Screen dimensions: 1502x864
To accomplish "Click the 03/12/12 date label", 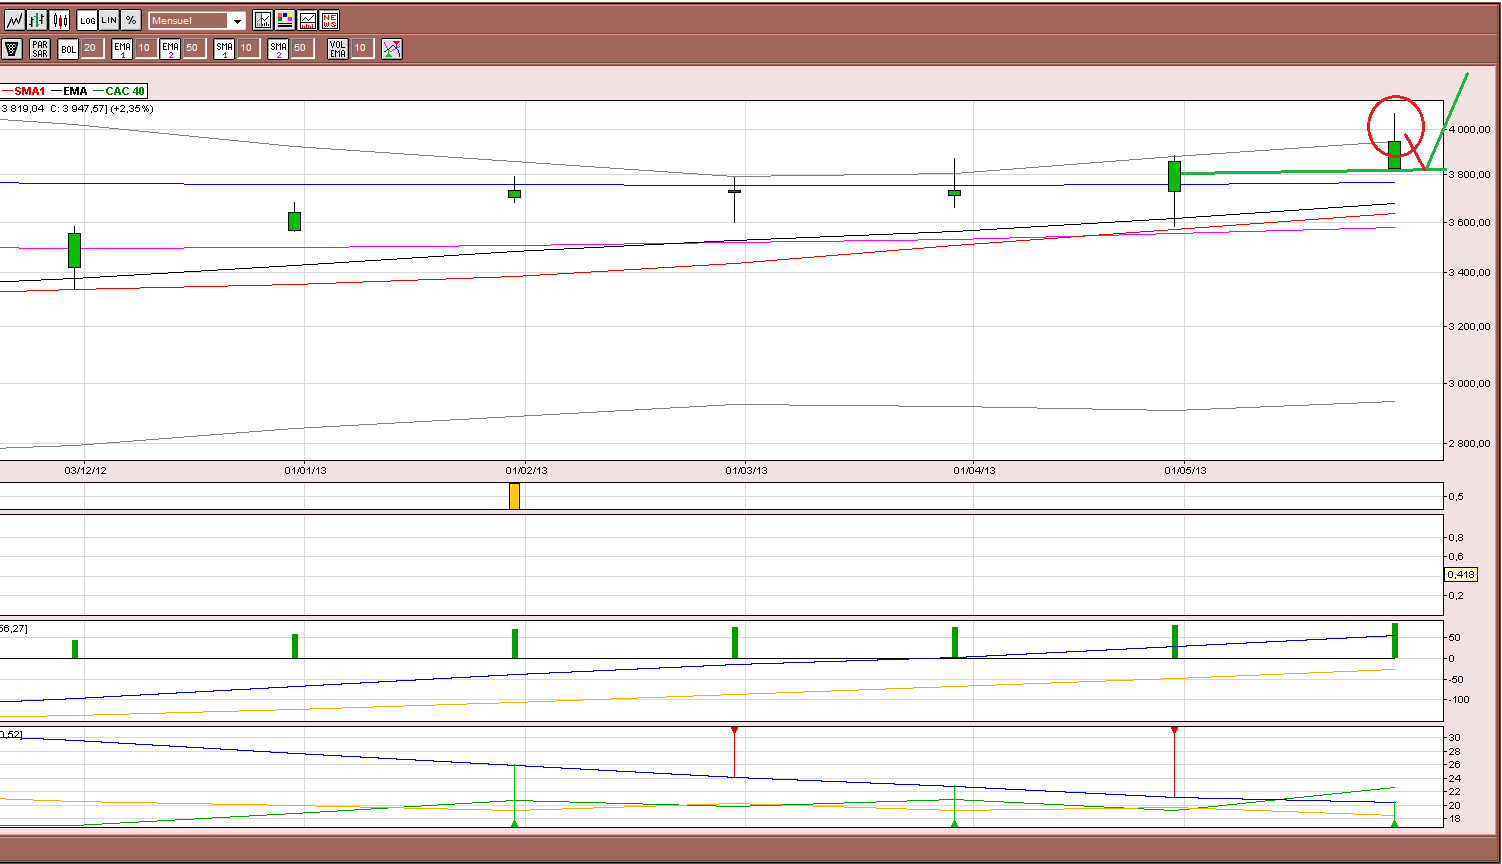I will 86,470.
